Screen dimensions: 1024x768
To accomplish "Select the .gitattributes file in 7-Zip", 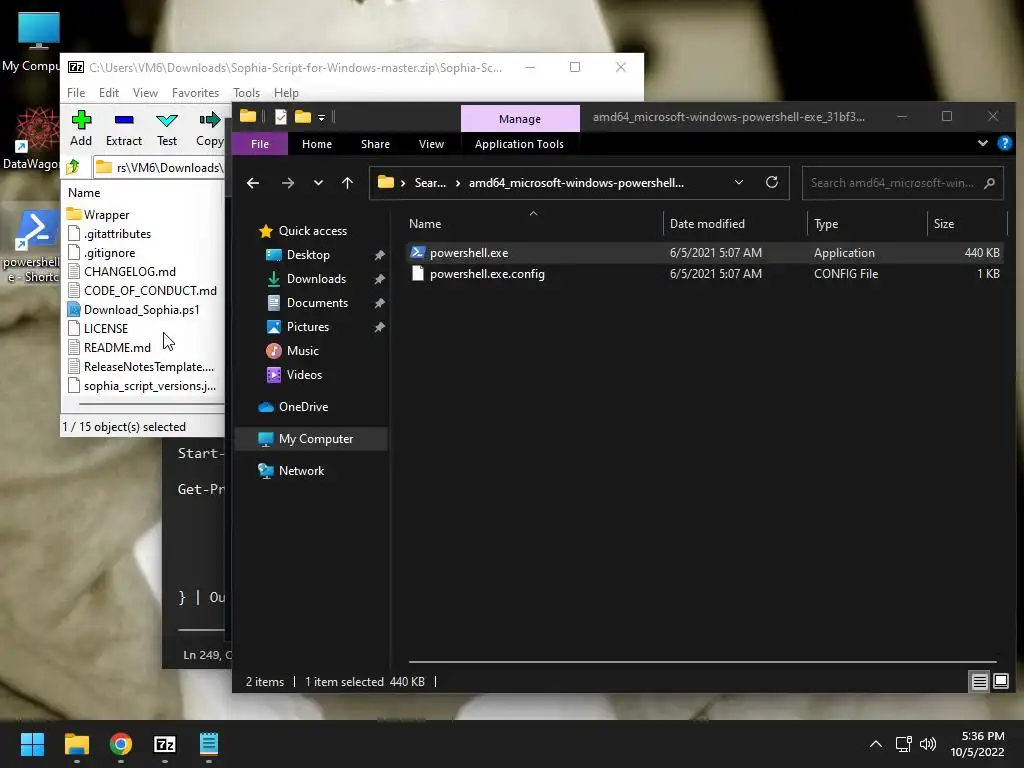I will click(109, 234).
